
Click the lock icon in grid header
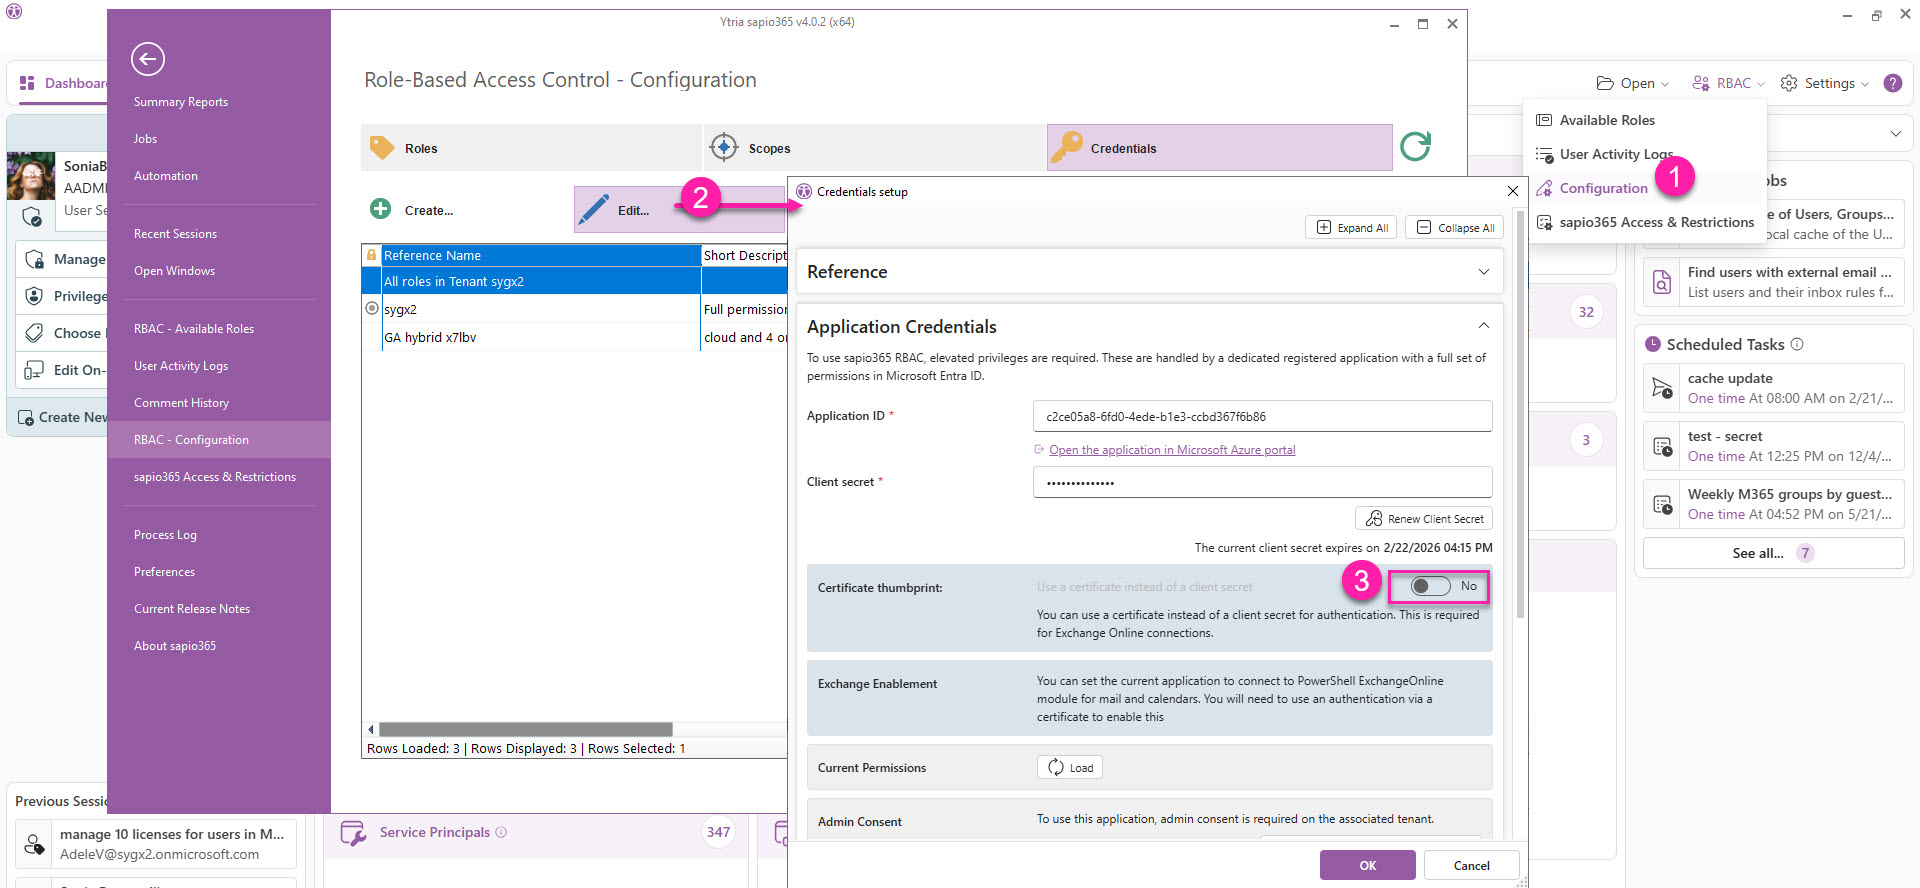371,255
